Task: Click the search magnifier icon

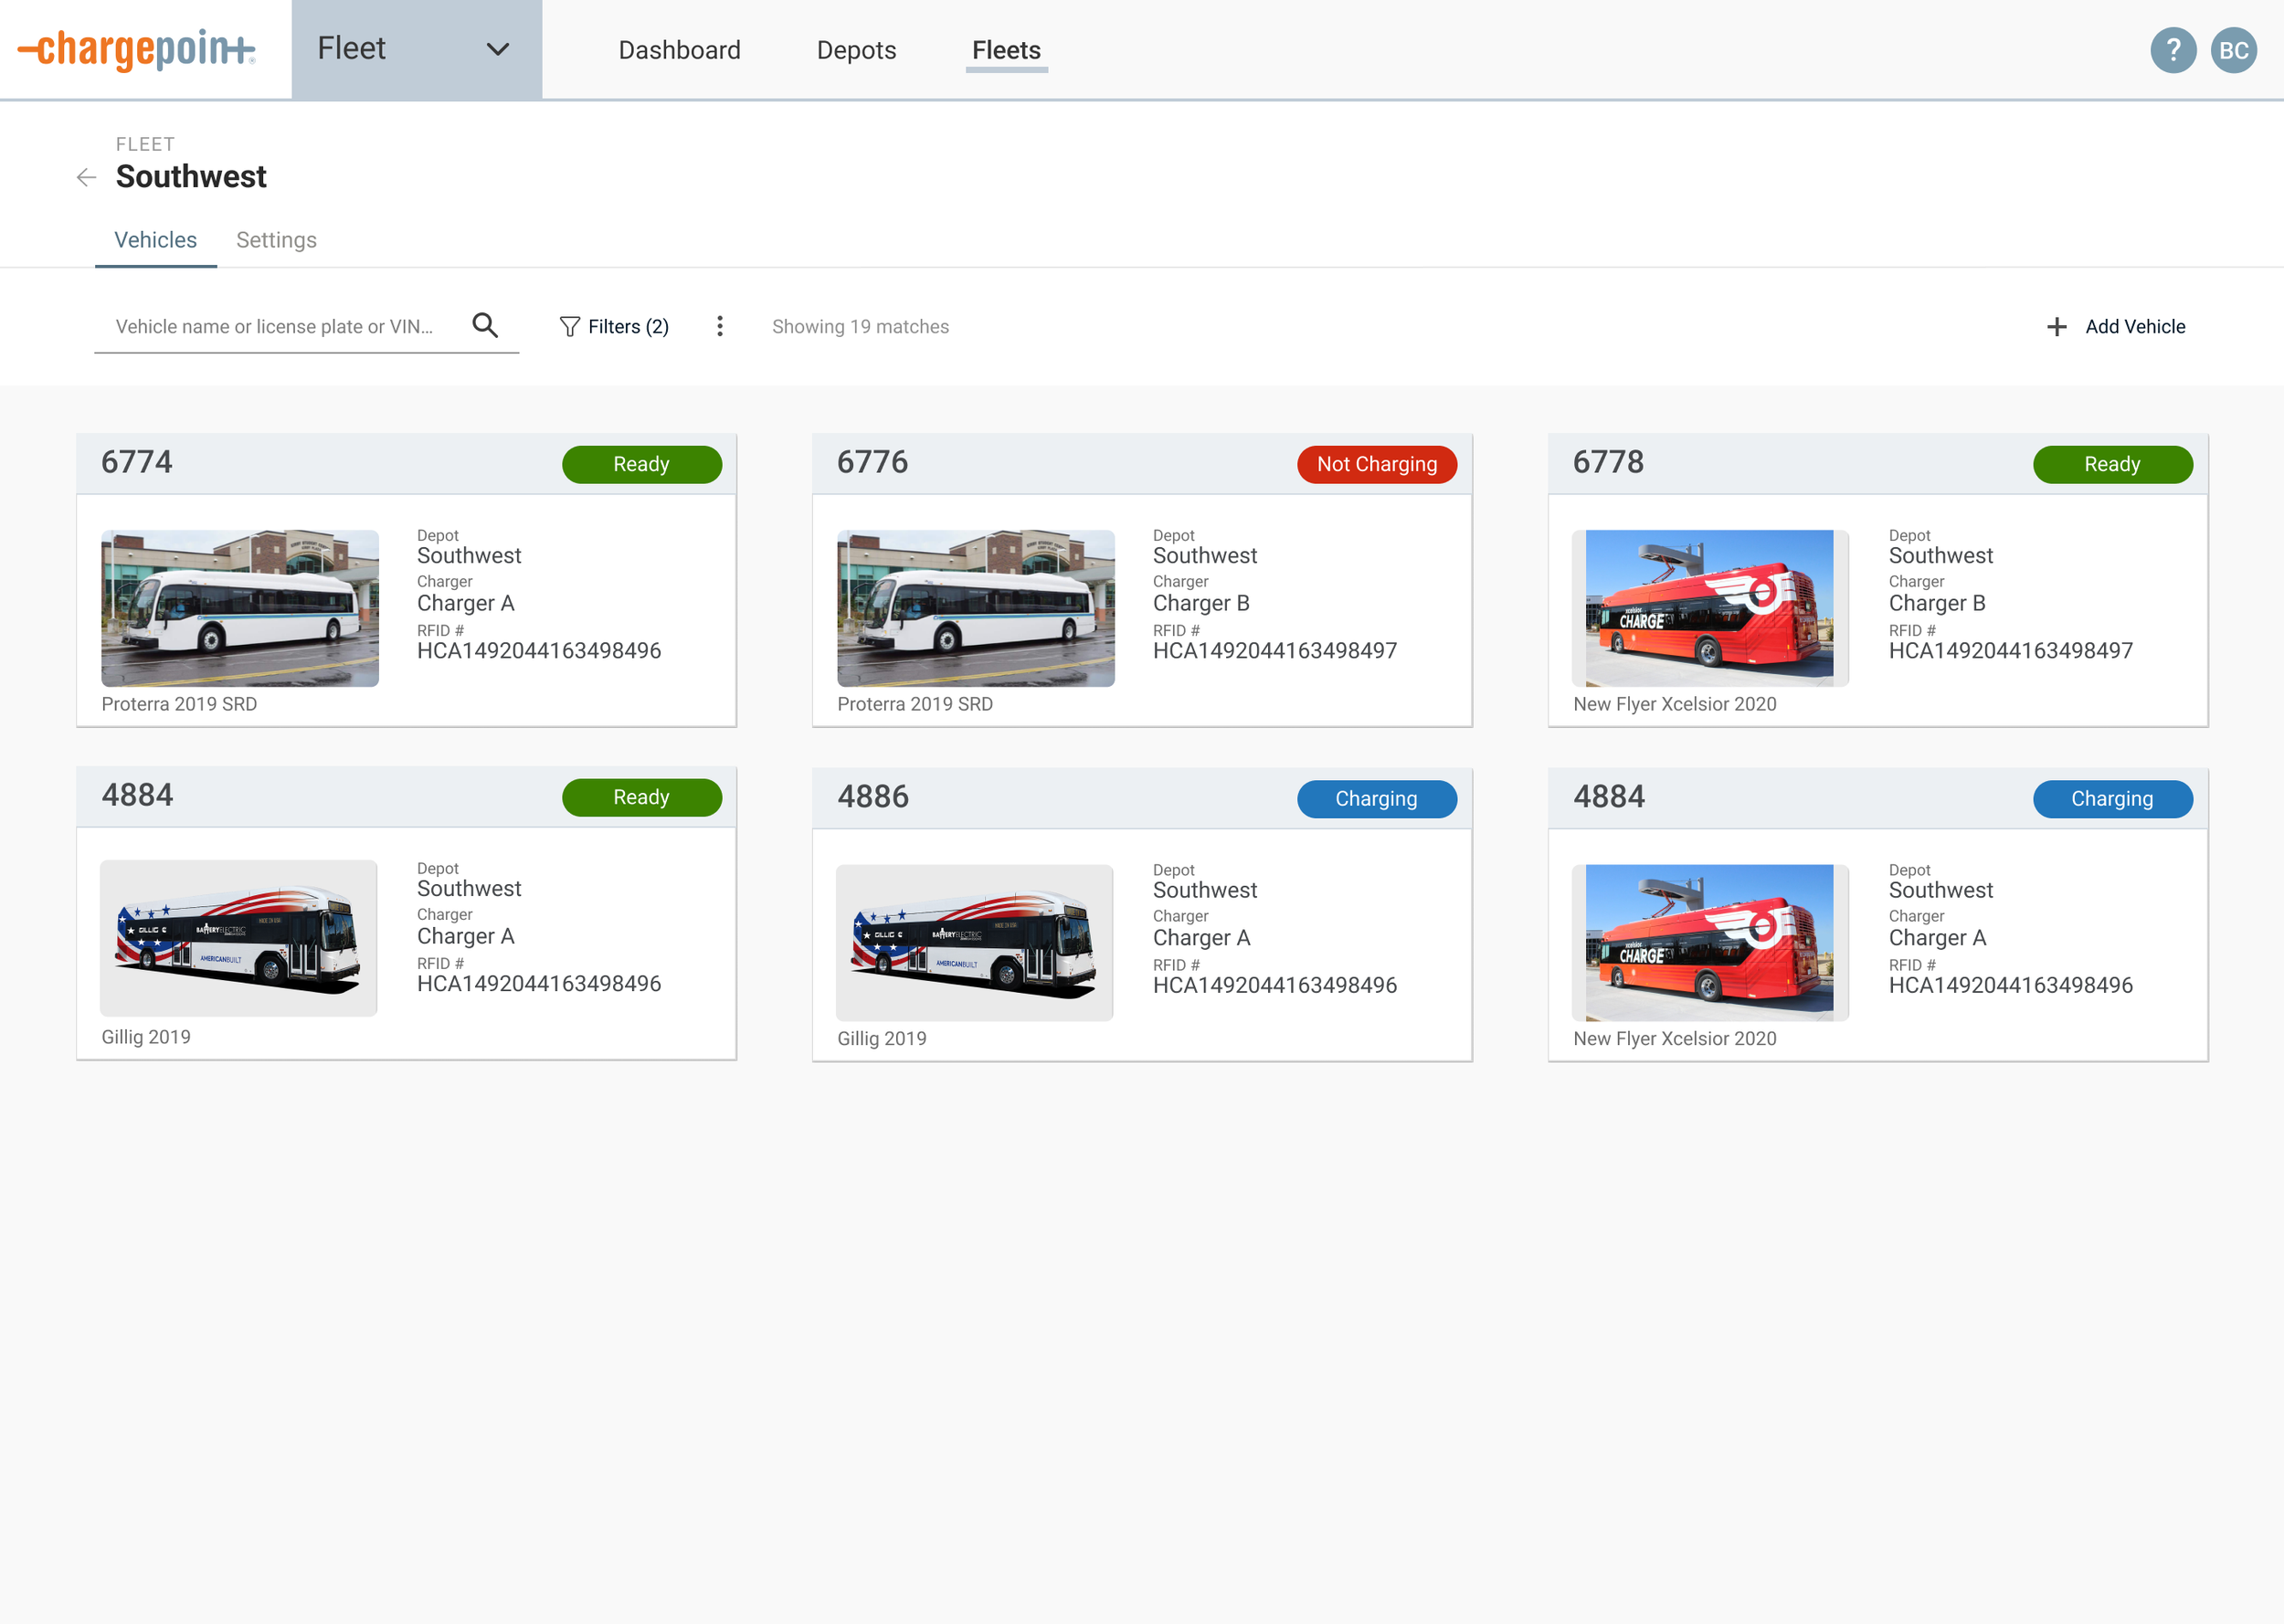Action: 485,325
